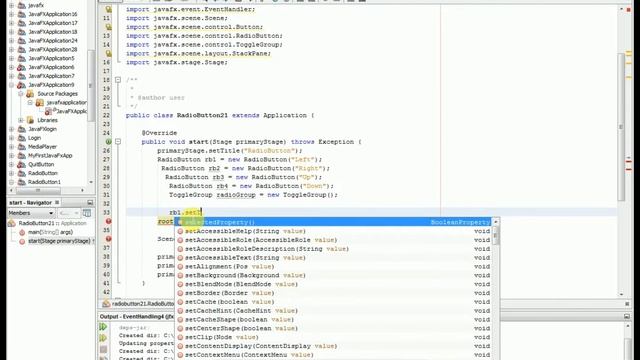
Task: Choose setCacheHint(CacheHint value) suggestion
Action: pyautogui.click(x=333, y=311)
